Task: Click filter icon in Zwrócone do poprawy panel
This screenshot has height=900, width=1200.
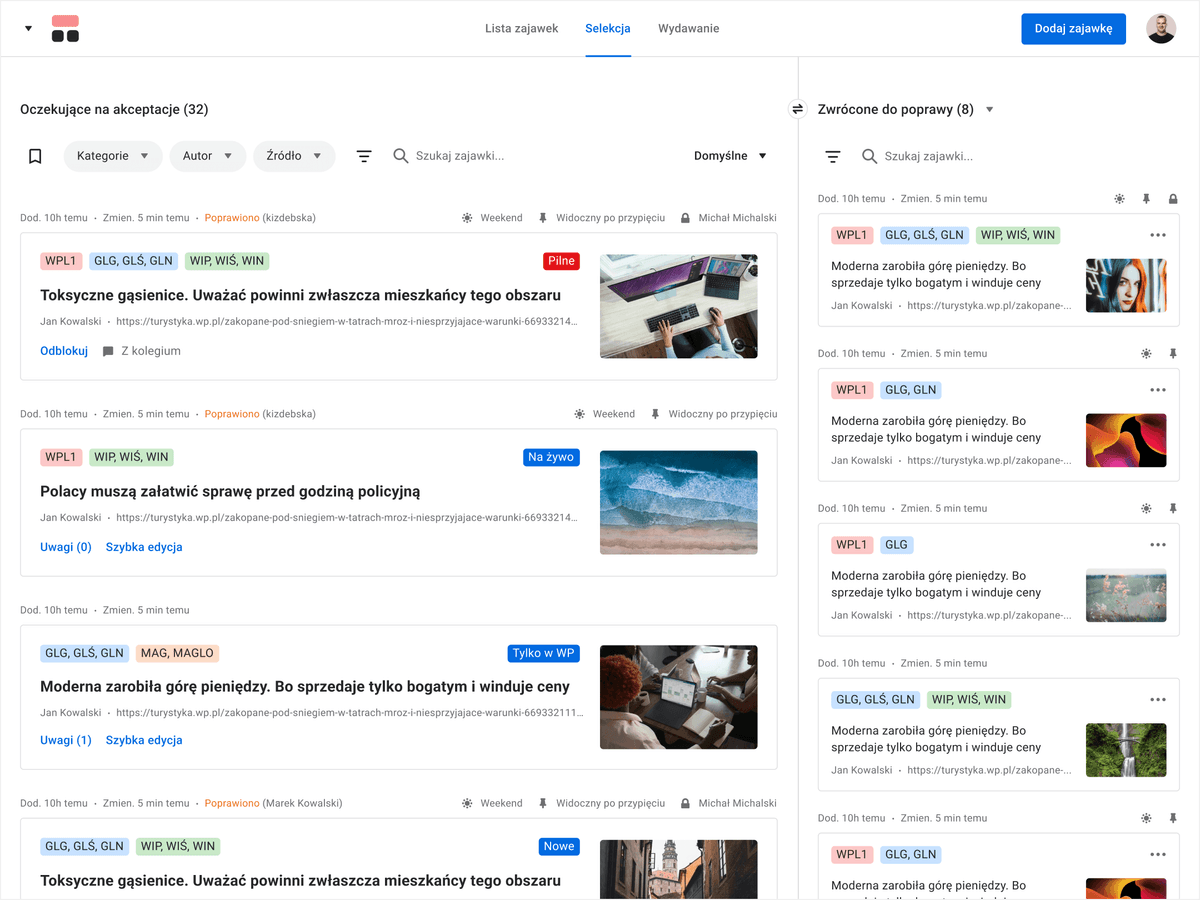Action: (833, 156)
